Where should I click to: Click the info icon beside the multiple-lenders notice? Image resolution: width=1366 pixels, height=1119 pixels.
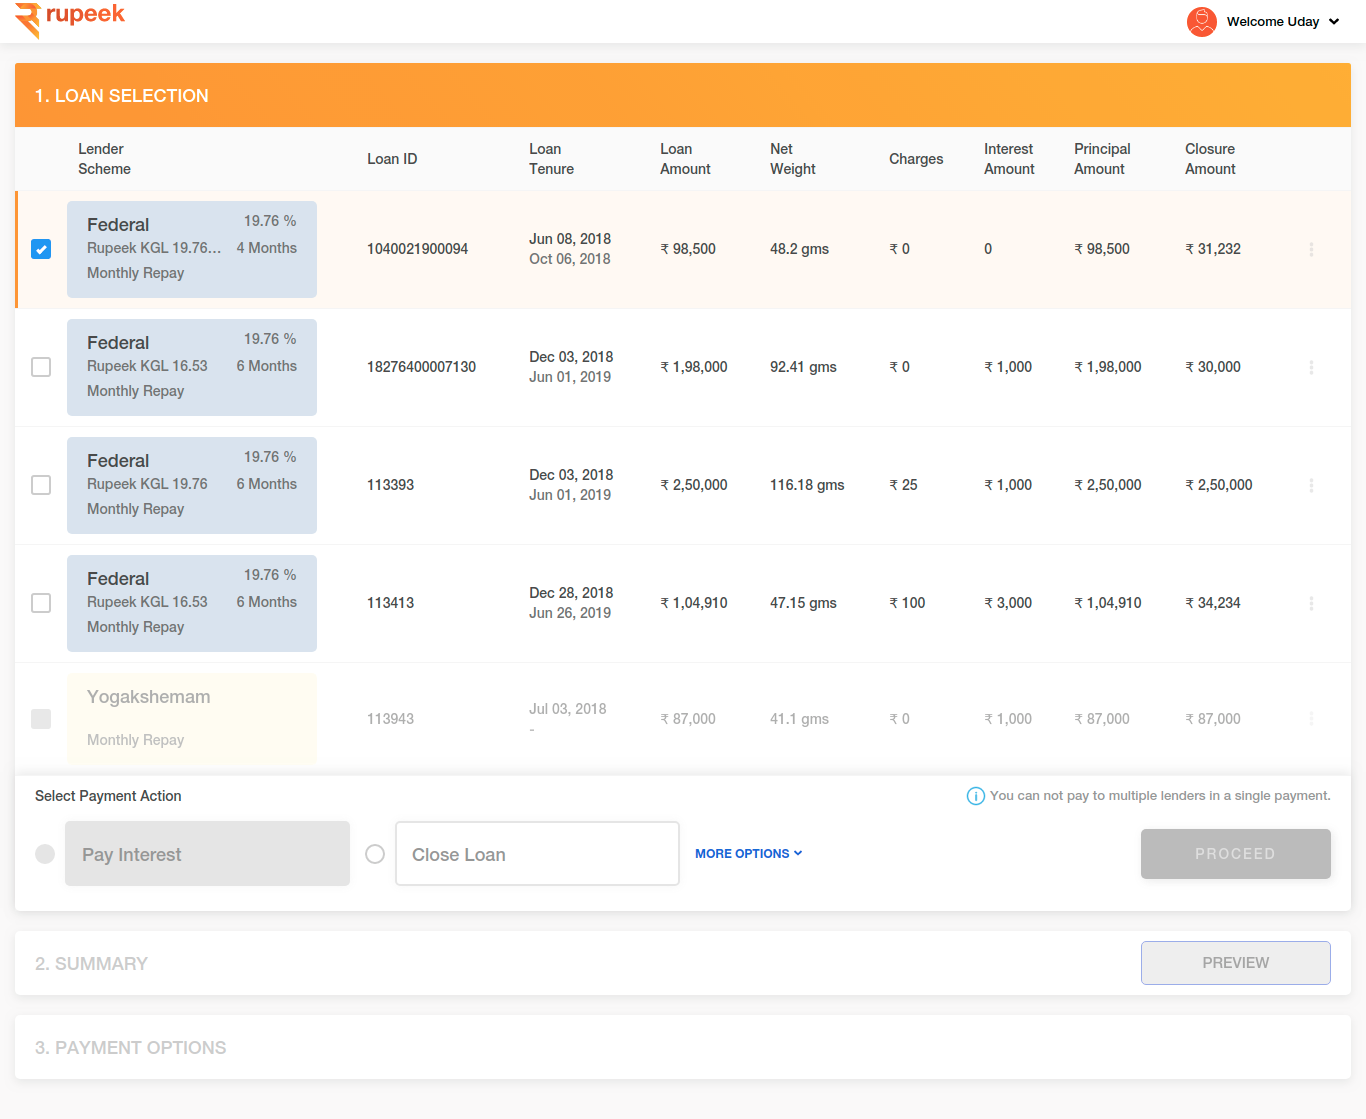point(976,796)
